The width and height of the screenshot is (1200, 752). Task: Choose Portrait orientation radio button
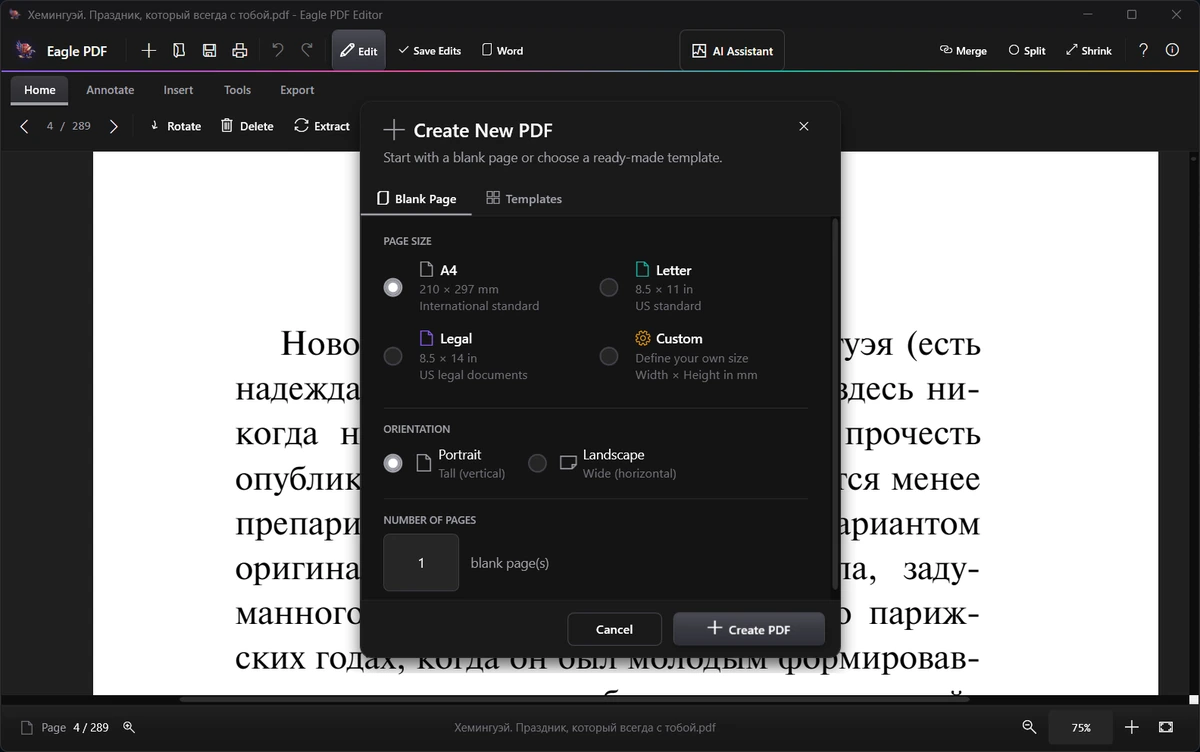click(393, 463)
